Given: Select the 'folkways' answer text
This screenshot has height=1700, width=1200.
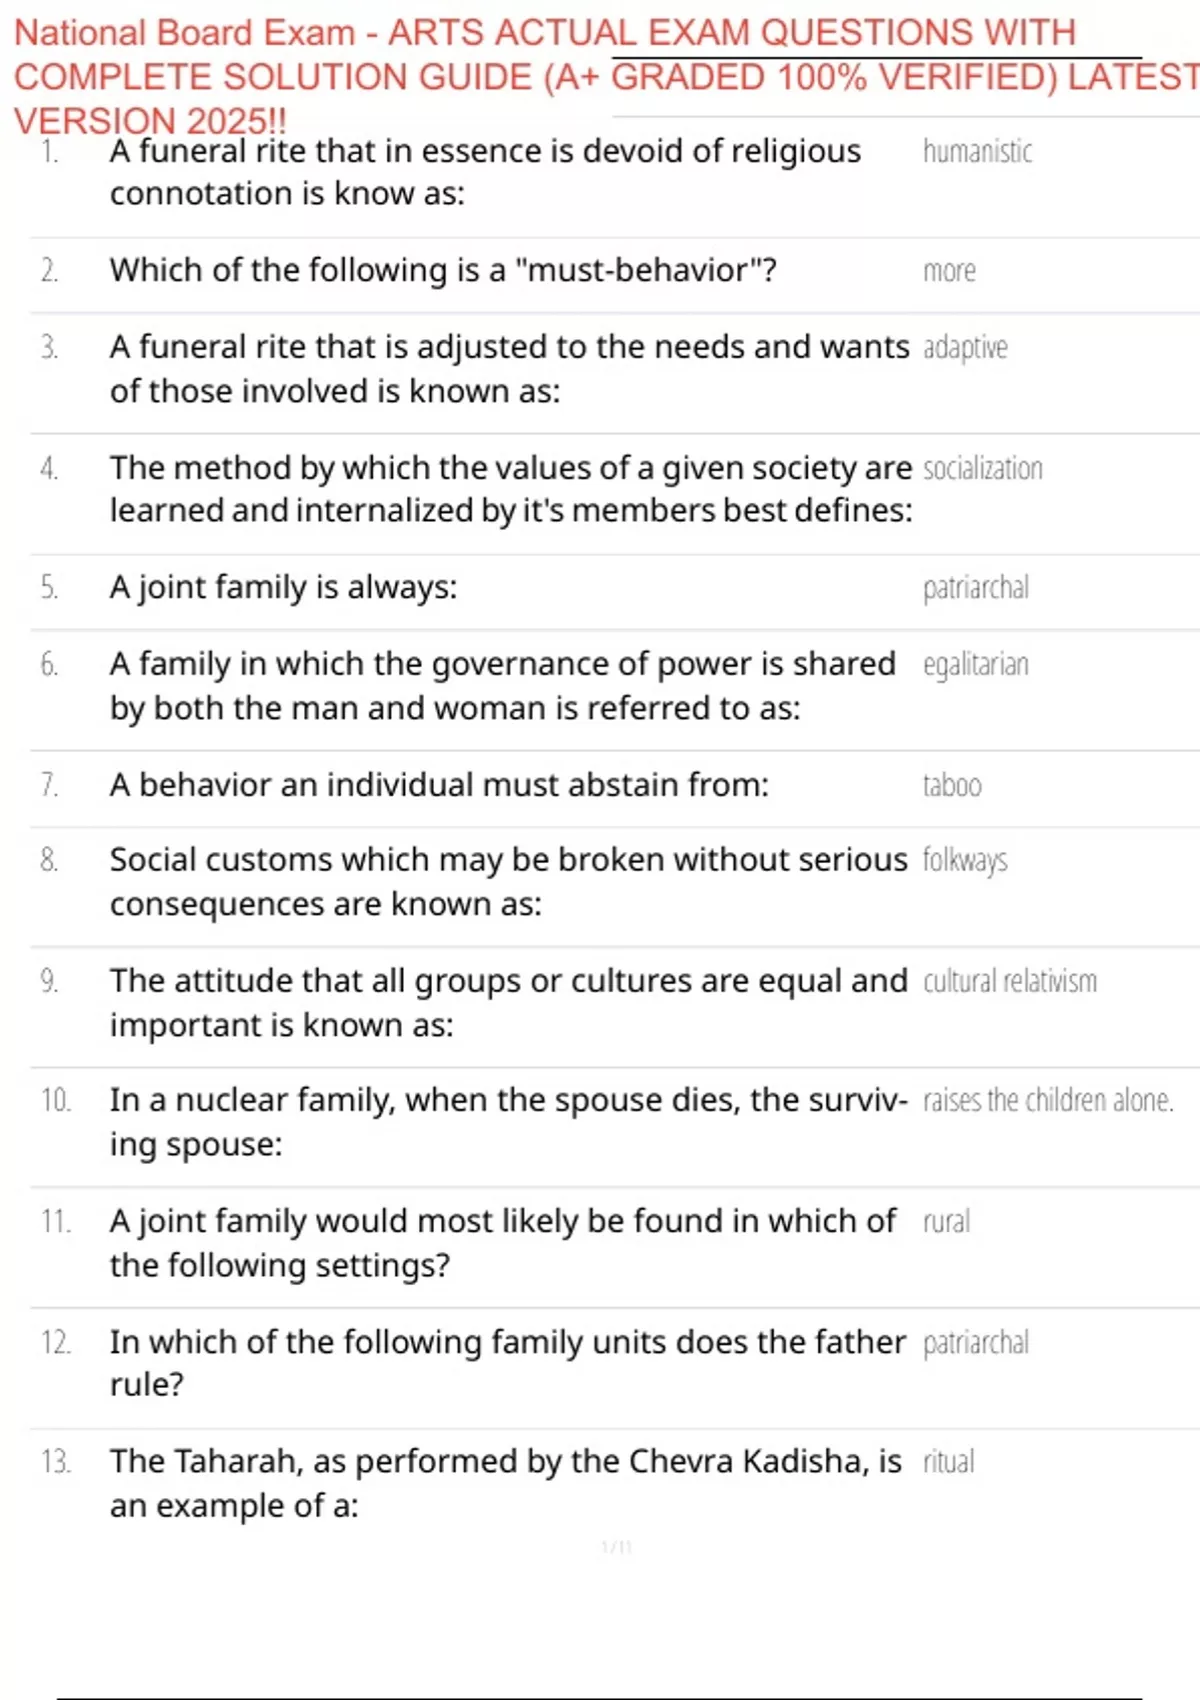Looking at the screenshot, I should coord(965,860).
